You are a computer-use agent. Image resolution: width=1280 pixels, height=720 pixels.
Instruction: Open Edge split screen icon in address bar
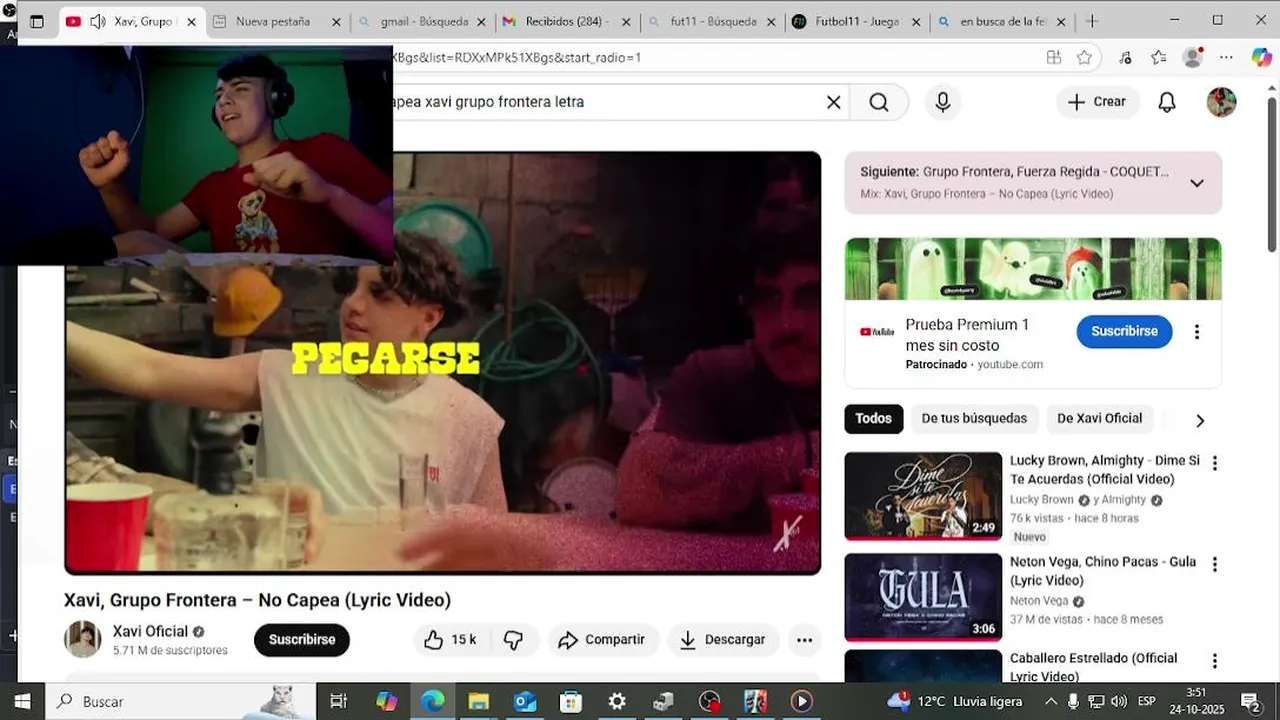coord(1053,58)
